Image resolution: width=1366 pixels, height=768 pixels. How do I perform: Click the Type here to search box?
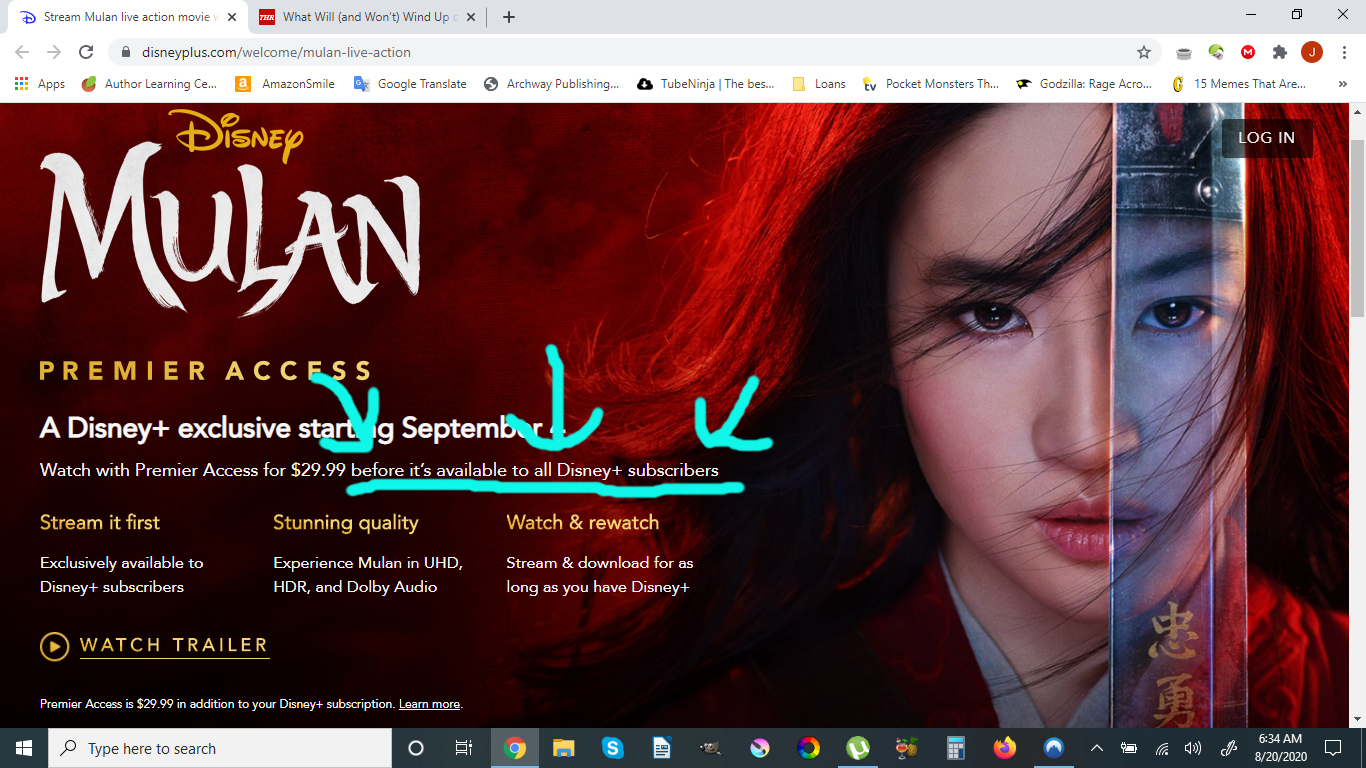tap(220, 748)
